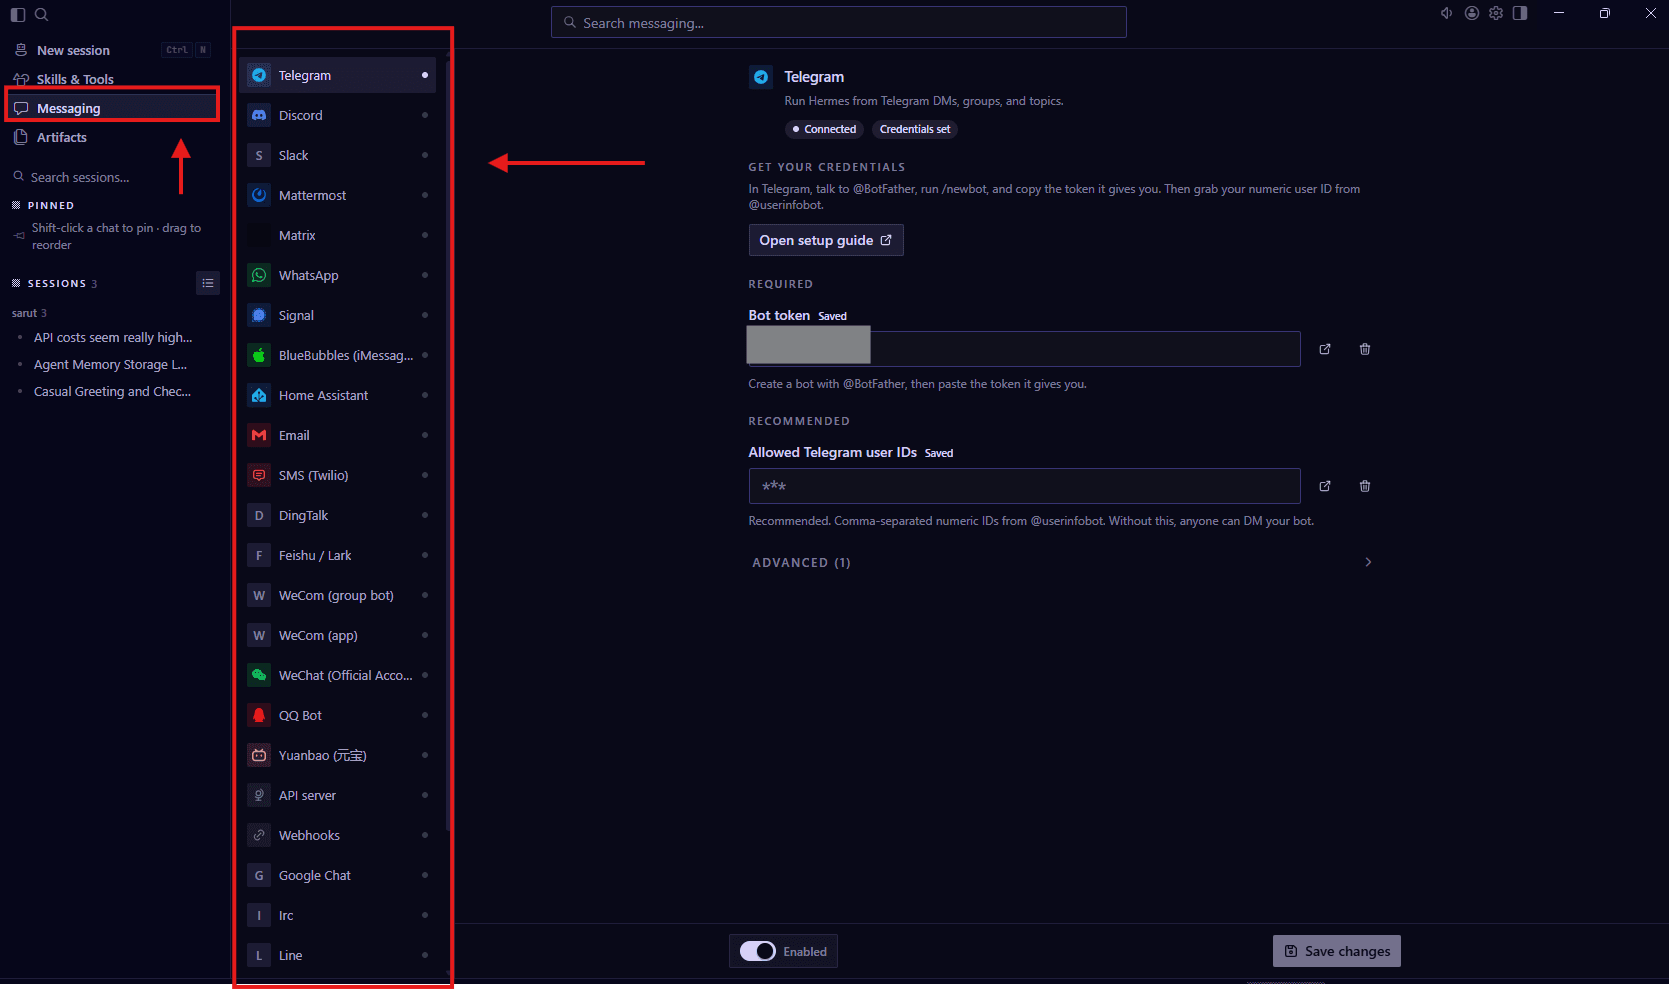The image size is (1669, 989).
Task: Click the Search messaging field
Action: [x=839, y=22]
